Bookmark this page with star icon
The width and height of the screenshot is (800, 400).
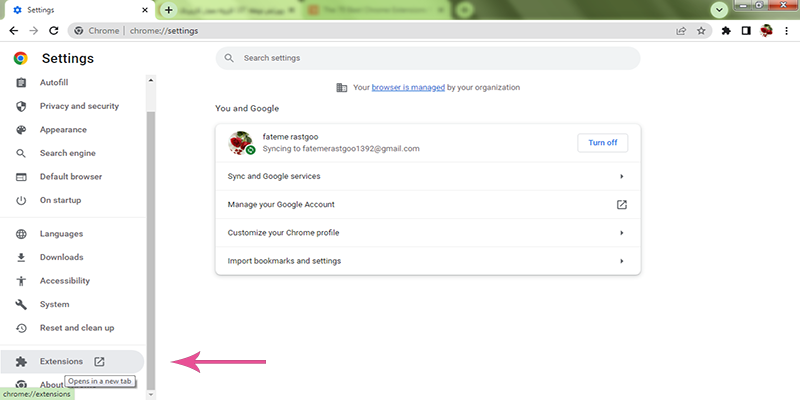pos(701,31)
